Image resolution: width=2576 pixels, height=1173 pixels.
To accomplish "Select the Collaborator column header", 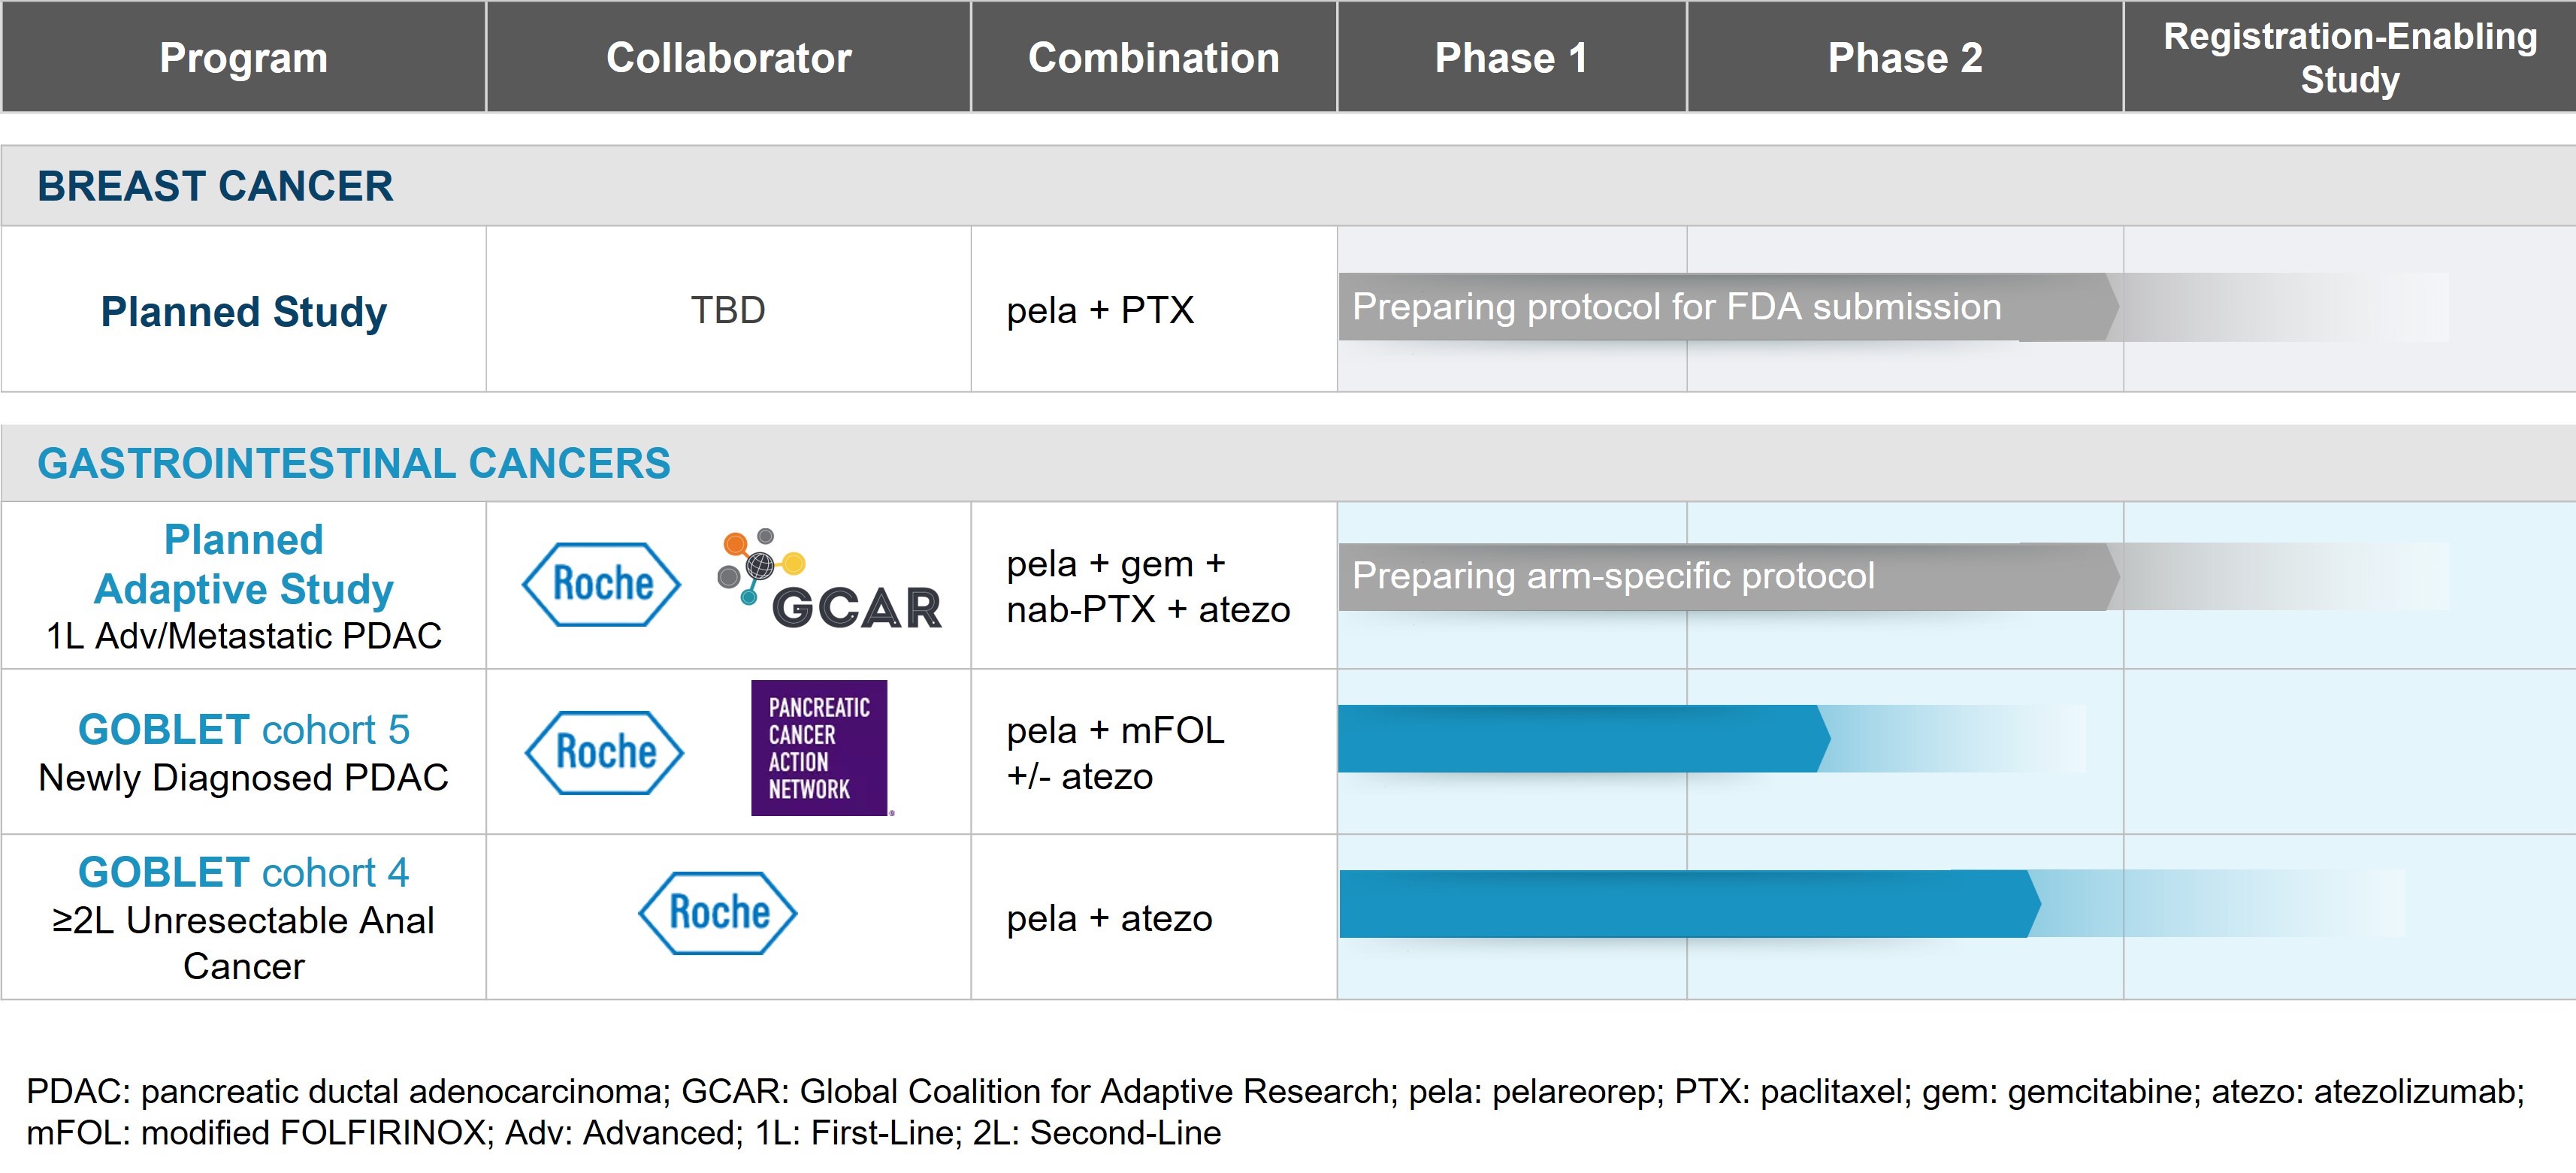I will [728, 58].
